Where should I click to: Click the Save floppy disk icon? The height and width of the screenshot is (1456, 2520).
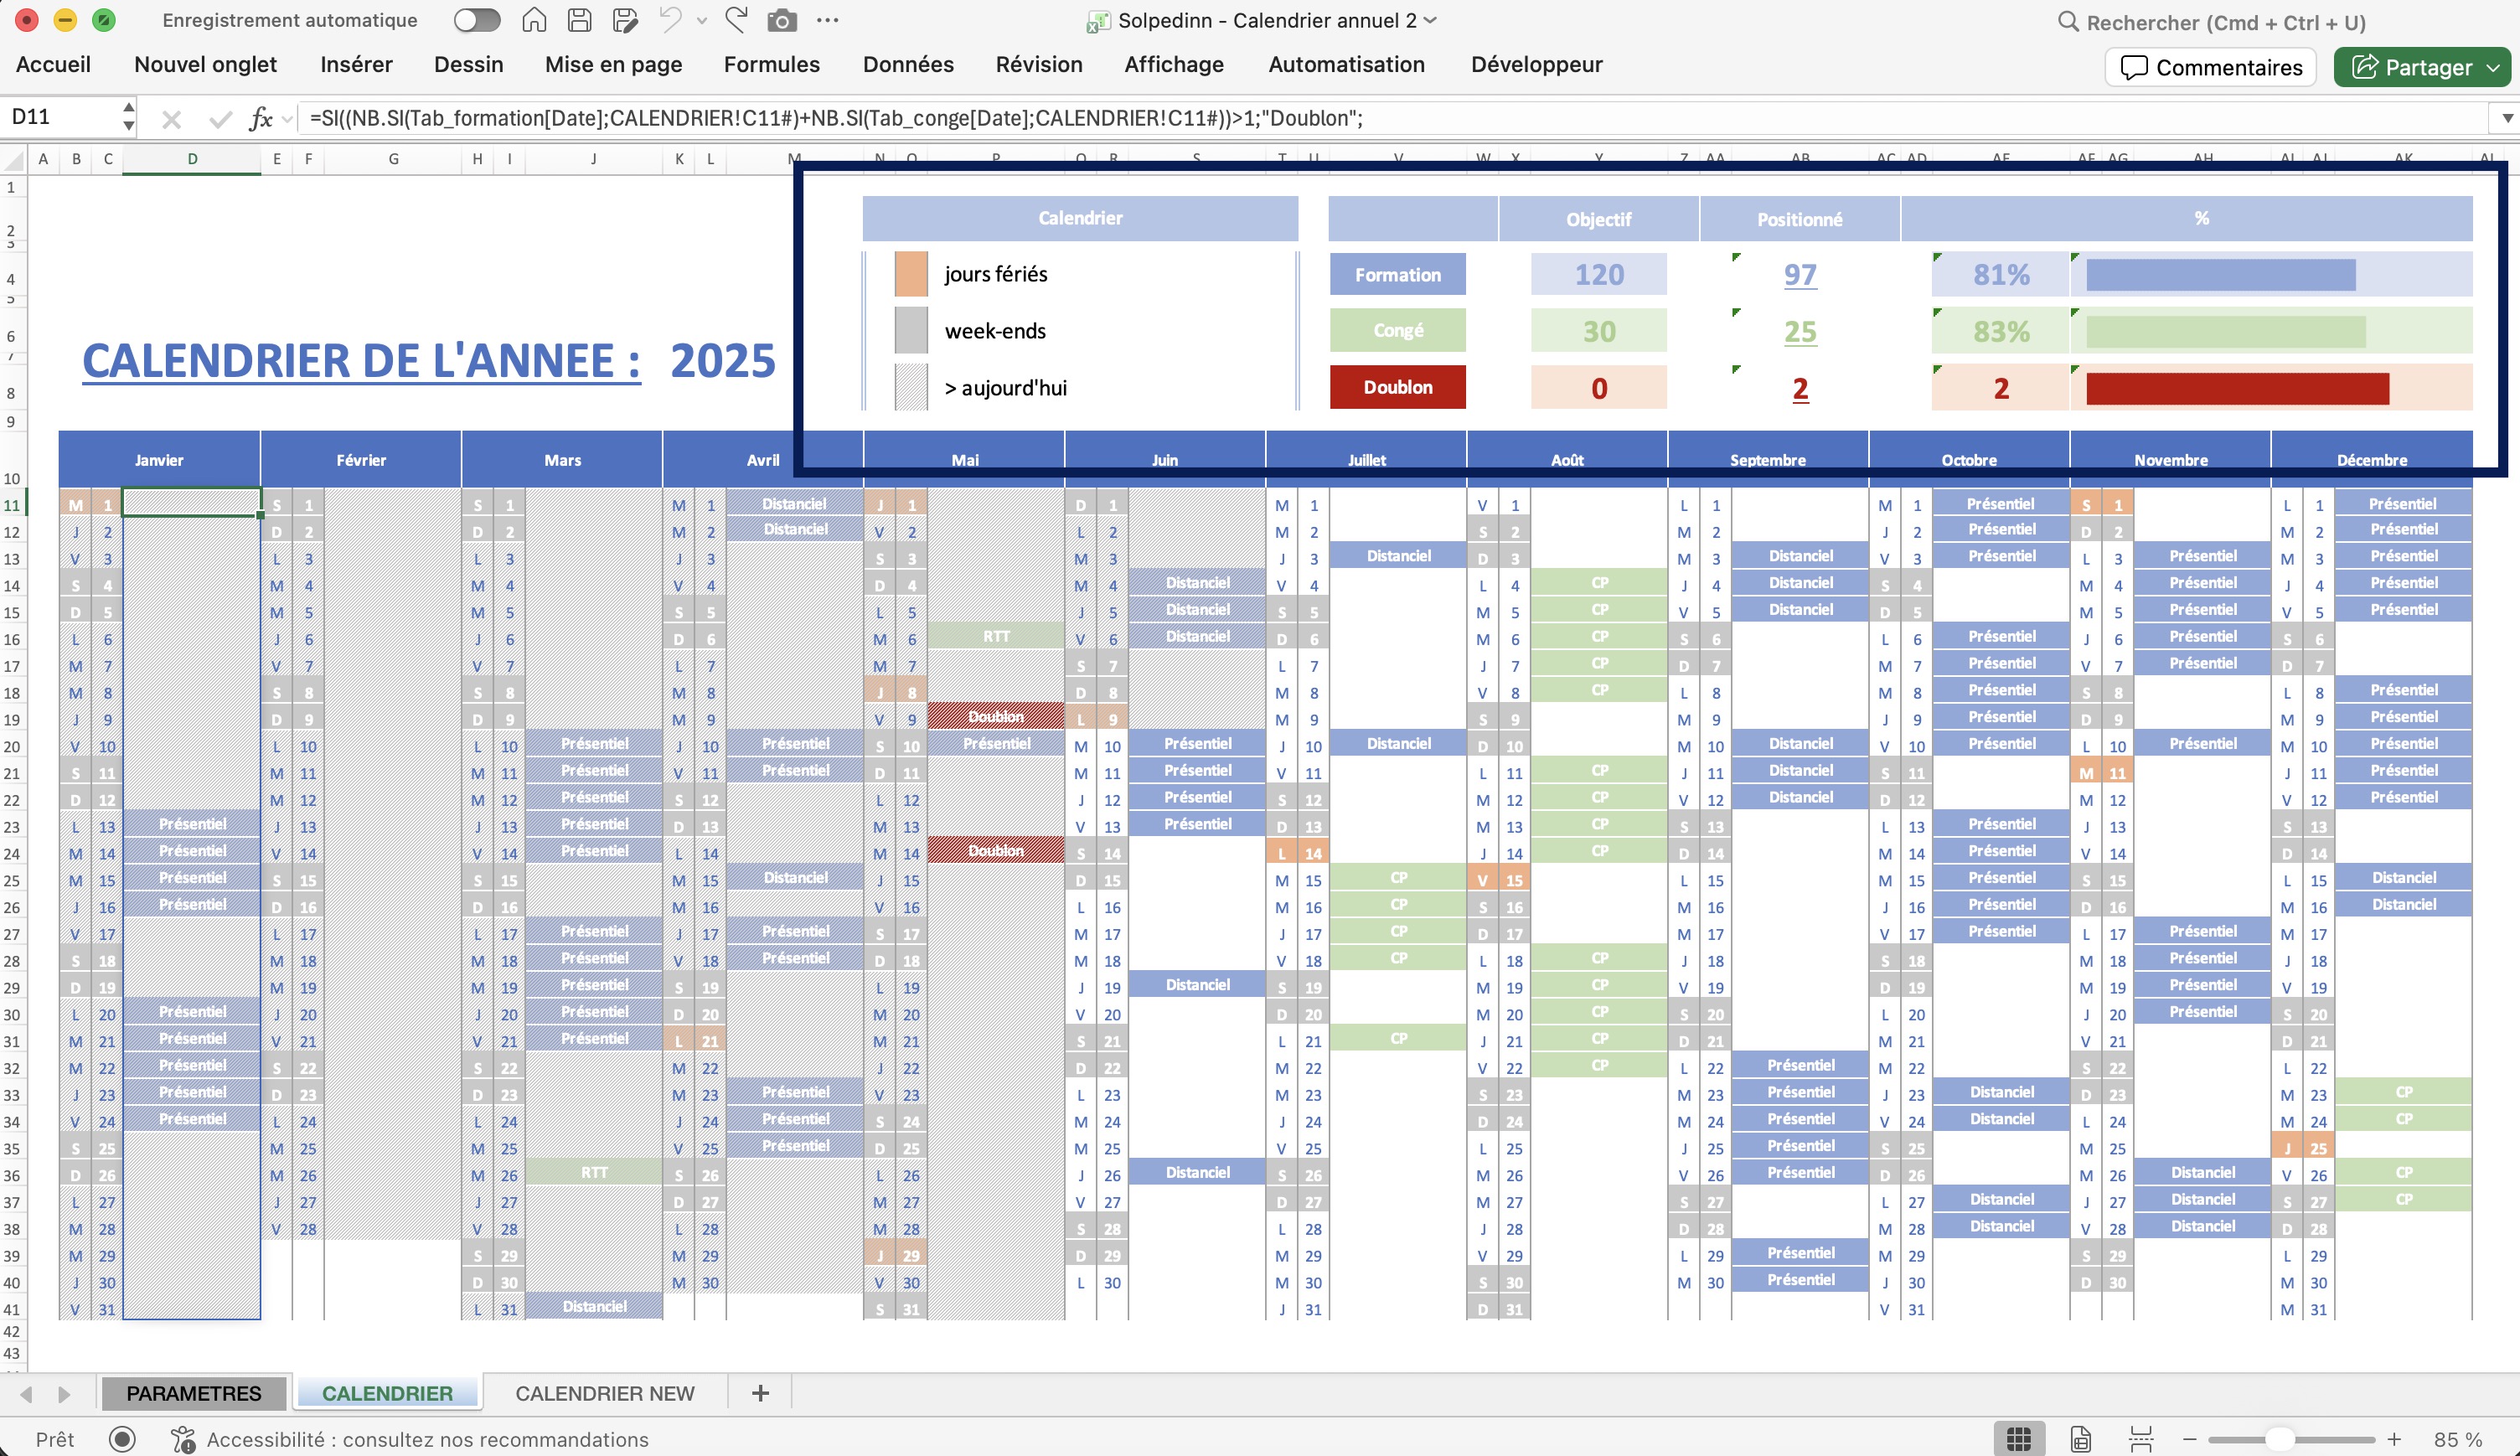[x=579, y=20]
